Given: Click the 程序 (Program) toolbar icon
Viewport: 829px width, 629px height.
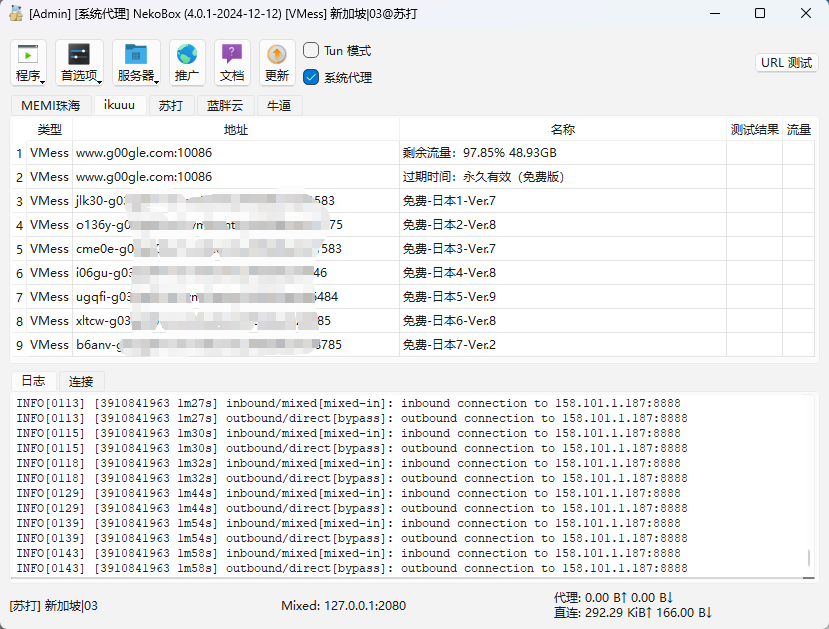Looking at the screenshot, I should pos(28,55).
